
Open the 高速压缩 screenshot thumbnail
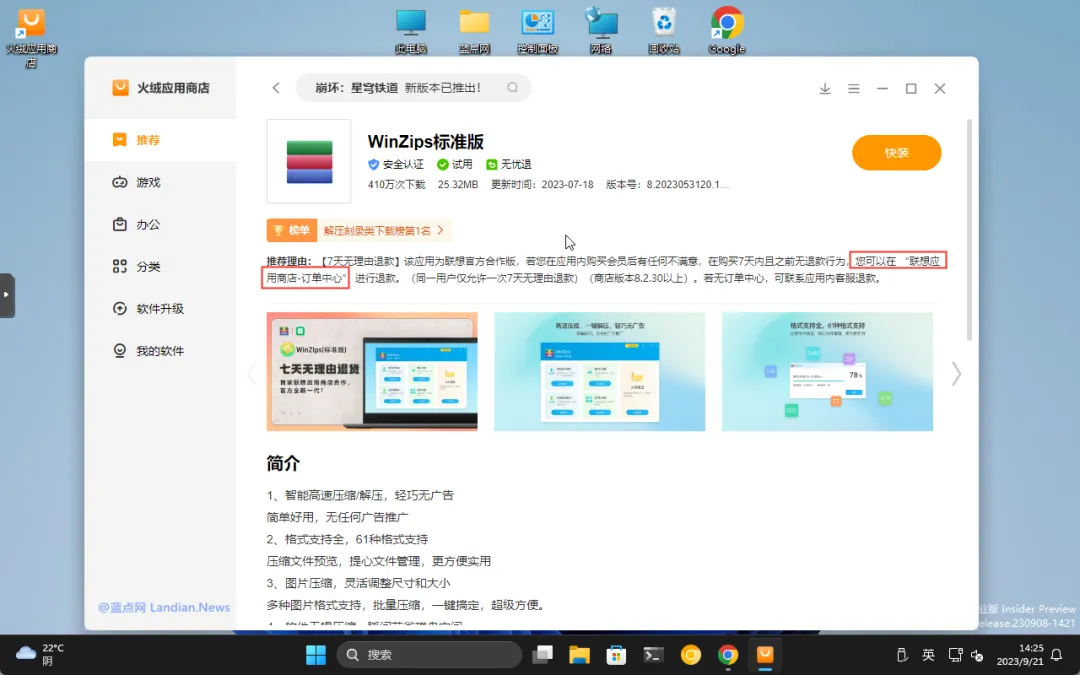pos(599,372)
